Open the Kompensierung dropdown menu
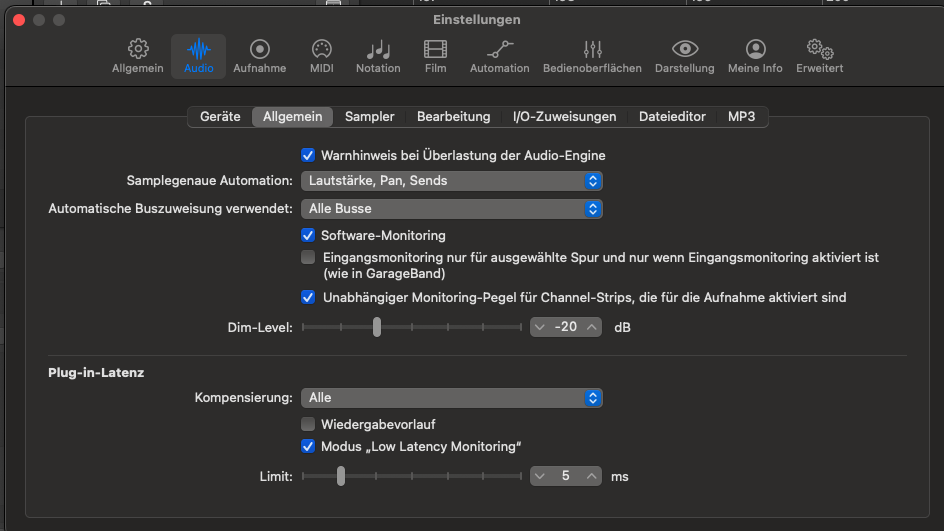 (452, 398)
